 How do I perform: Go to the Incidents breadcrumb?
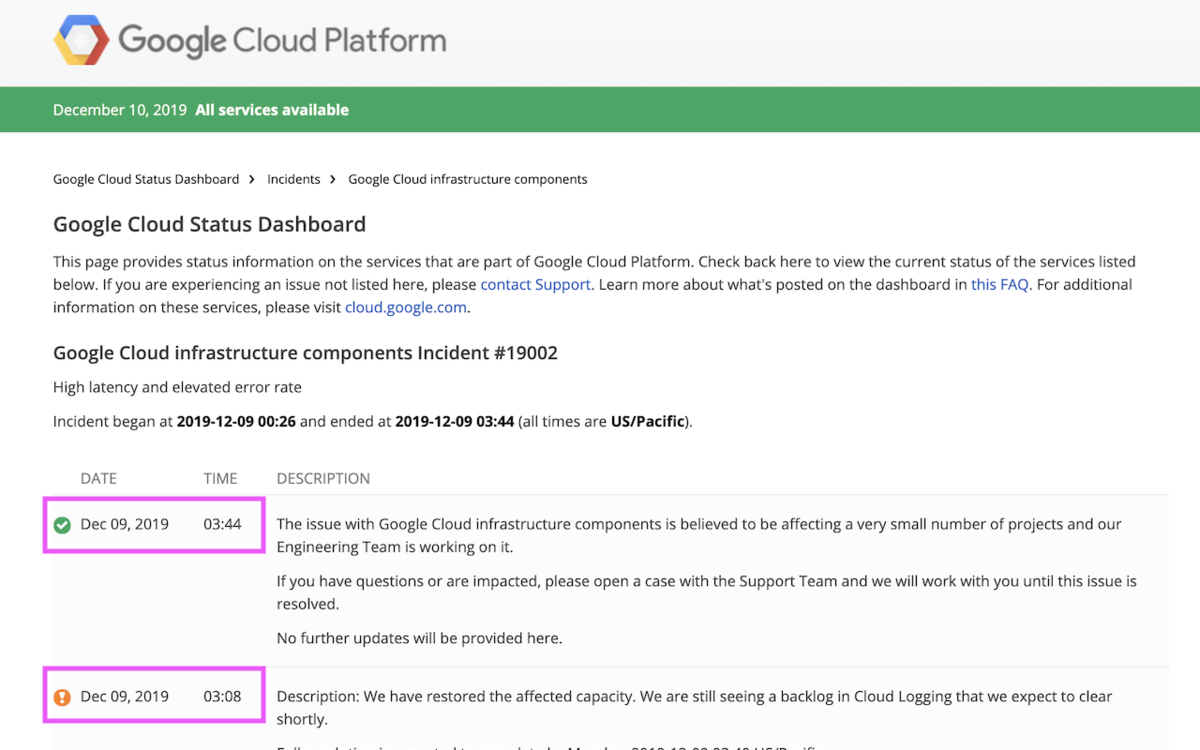pyautogui.click(x=293, y=179)
